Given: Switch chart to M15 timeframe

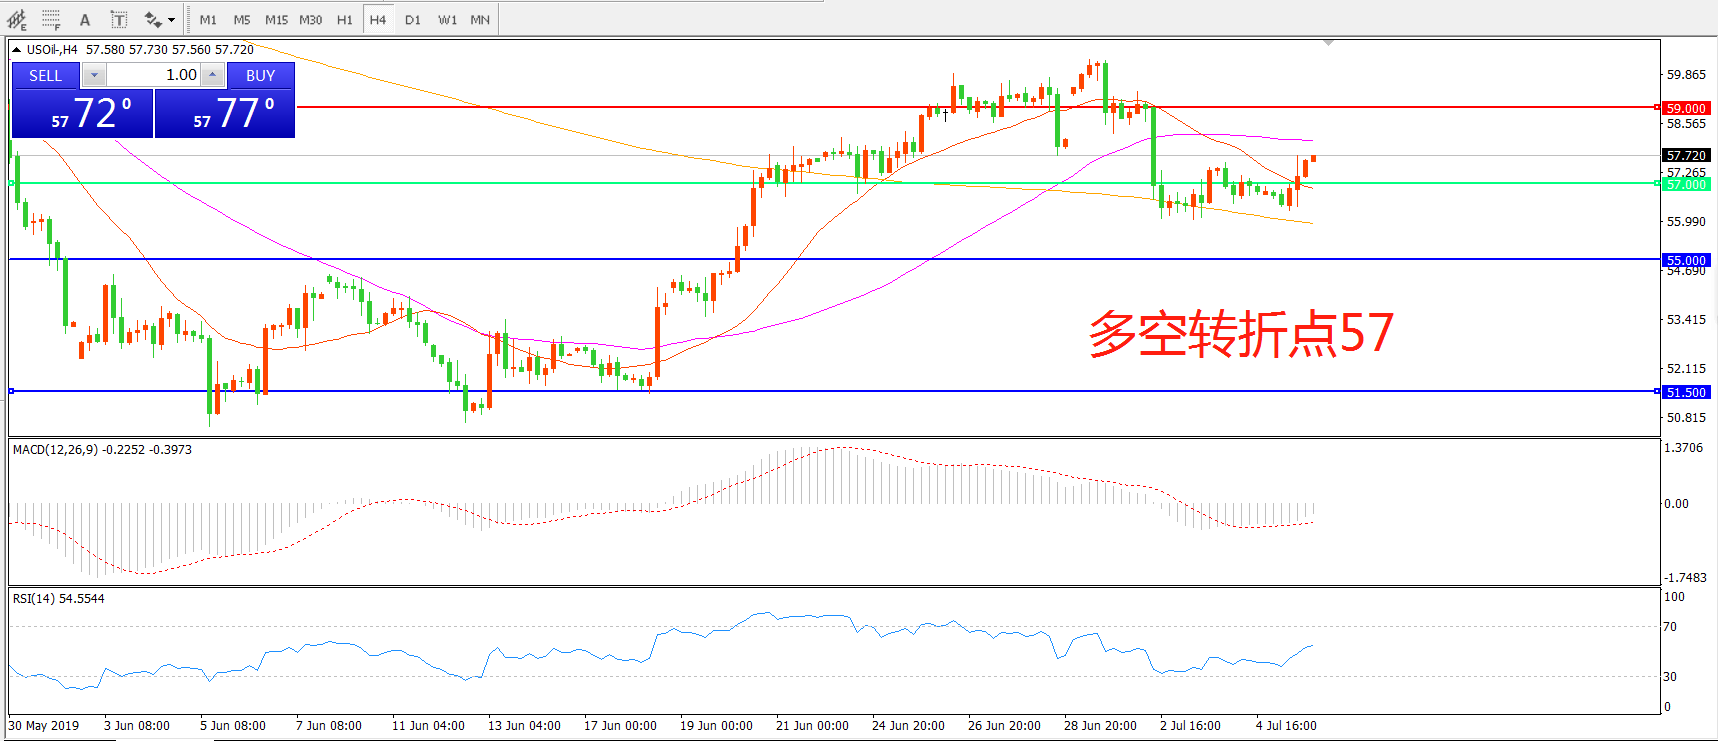Looking at the screenshot, I should pos(276,19).
